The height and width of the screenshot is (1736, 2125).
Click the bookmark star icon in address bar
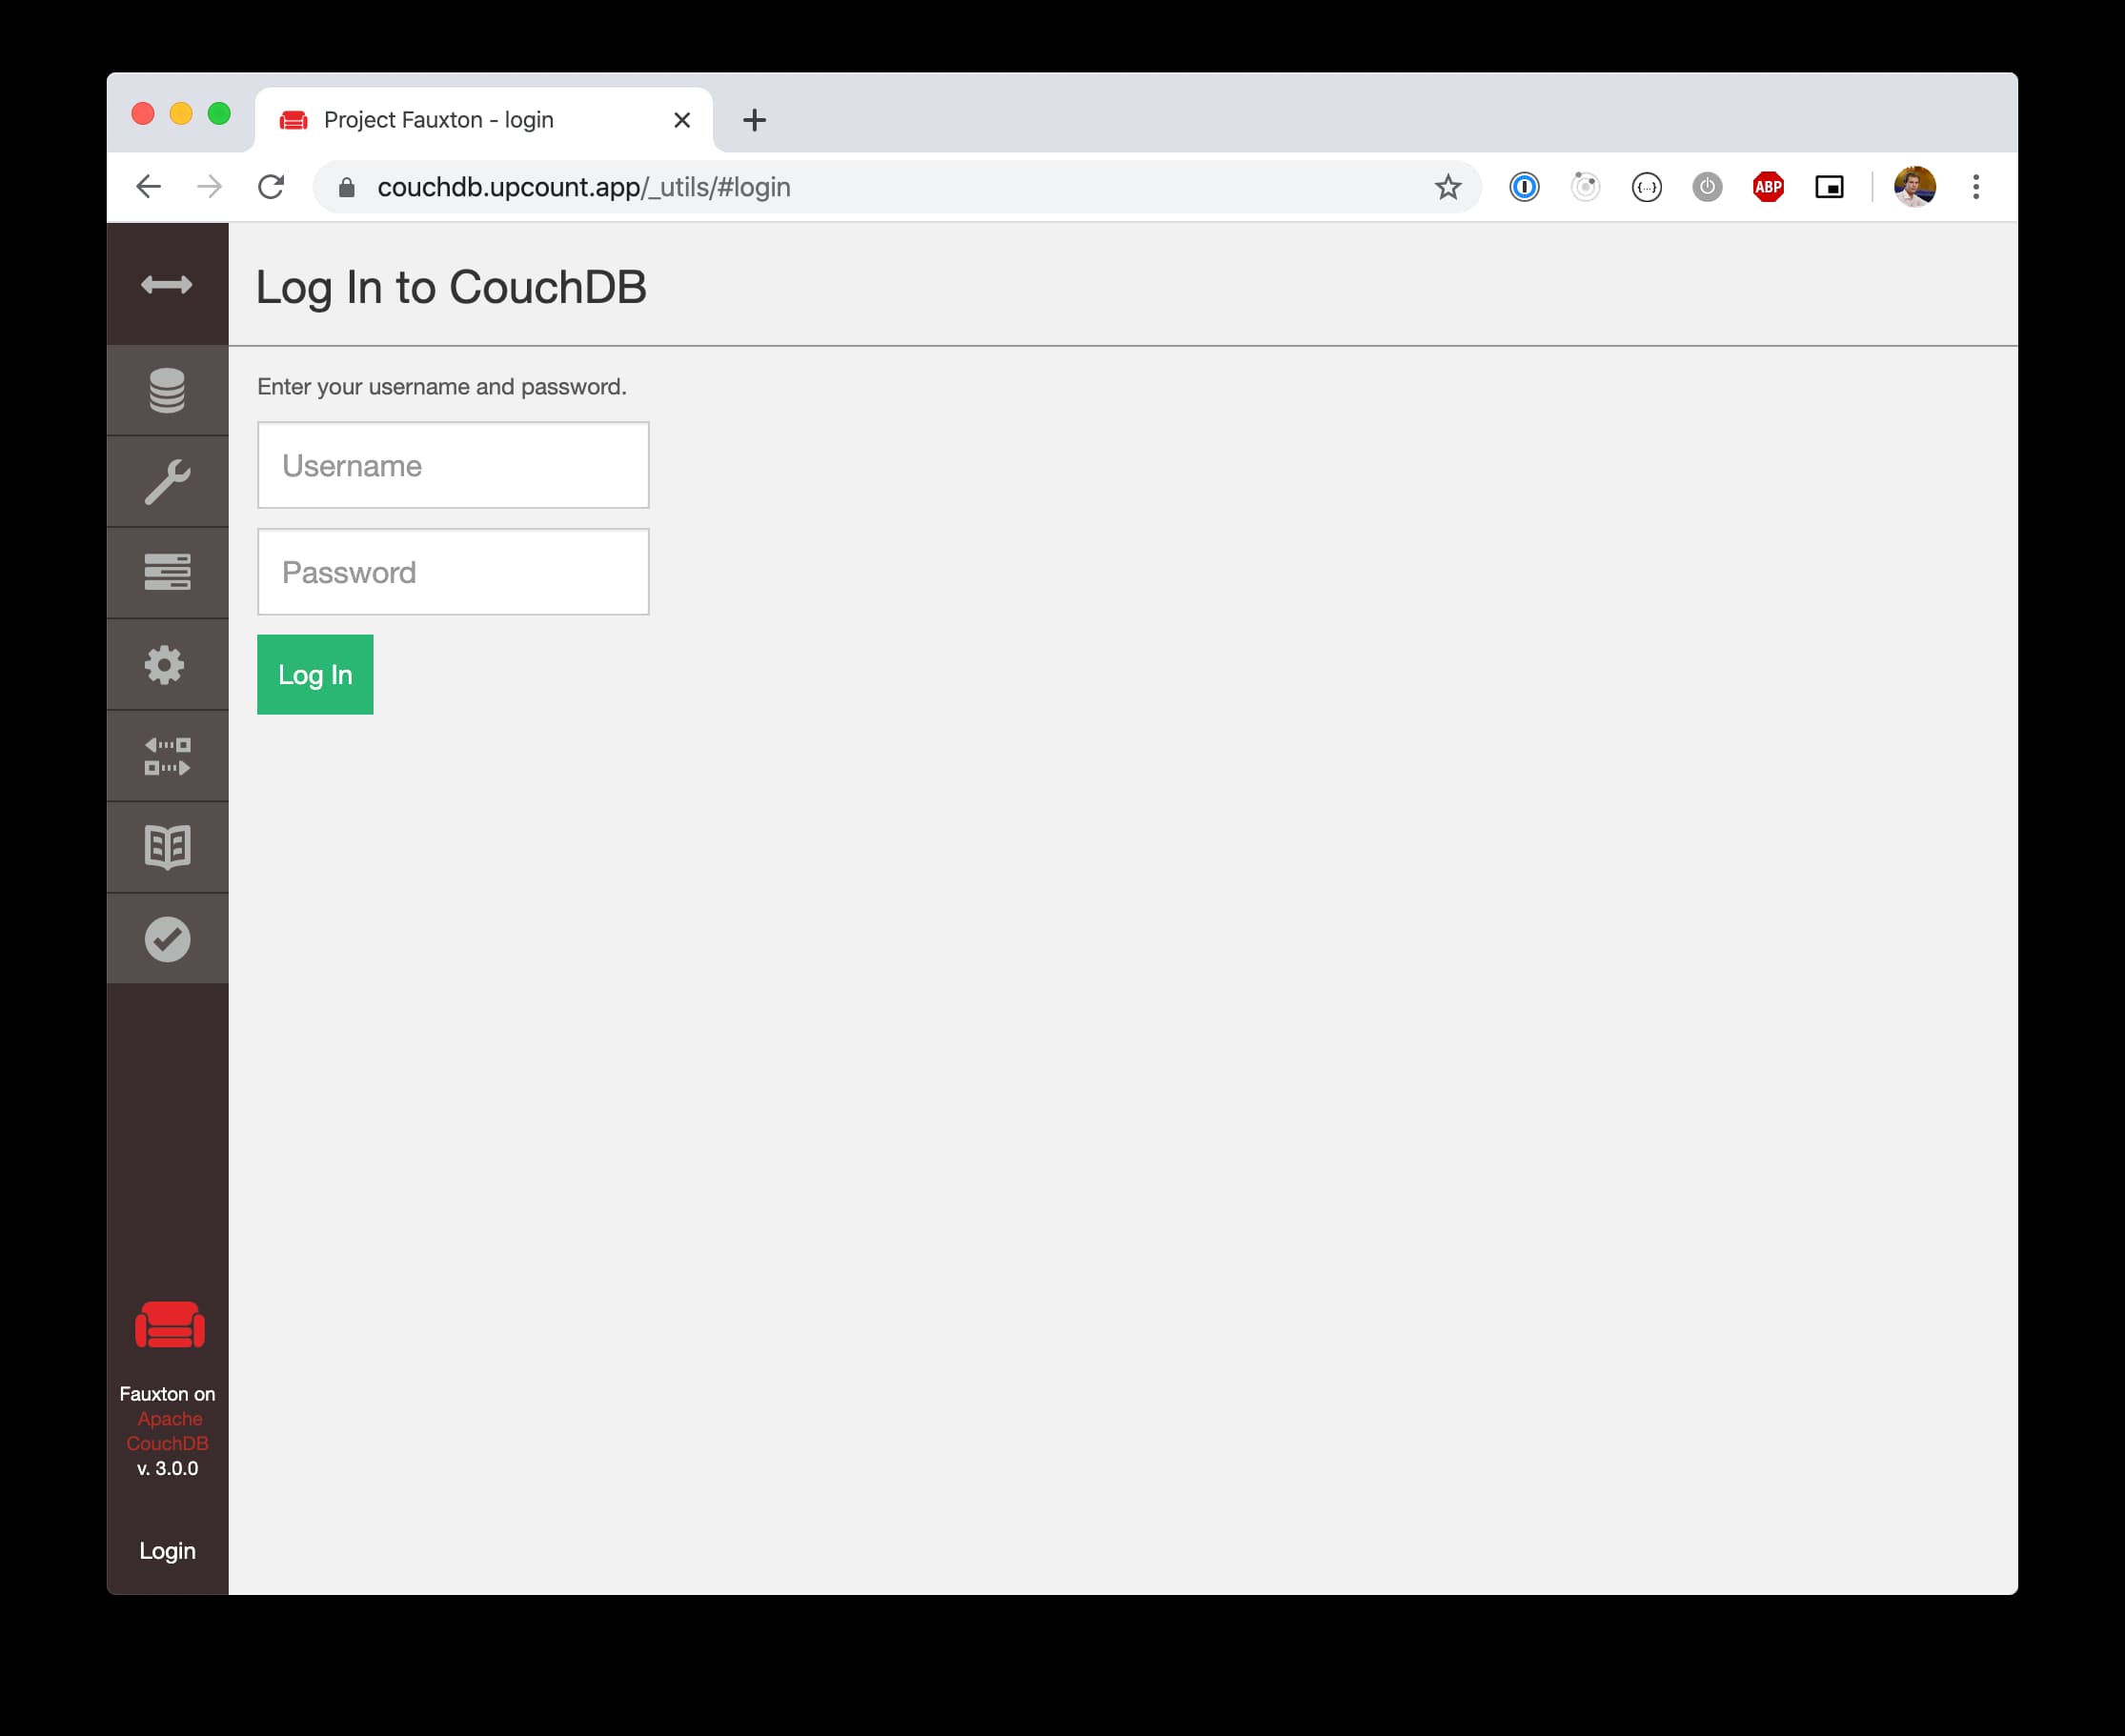pos(1446,187)
